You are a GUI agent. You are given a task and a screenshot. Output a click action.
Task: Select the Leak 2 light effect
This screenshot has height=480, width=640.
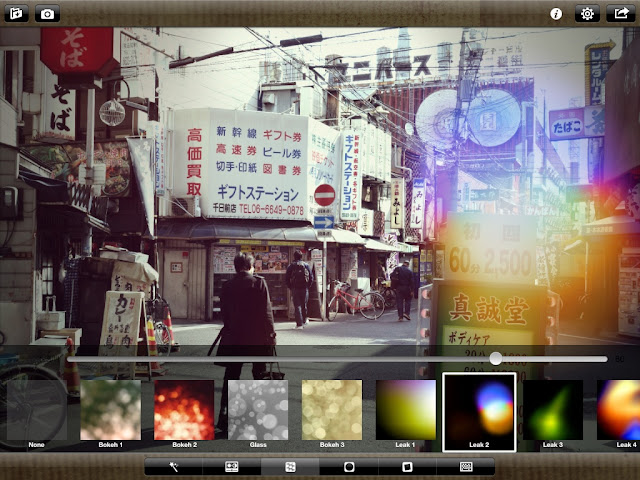point(479,412)
